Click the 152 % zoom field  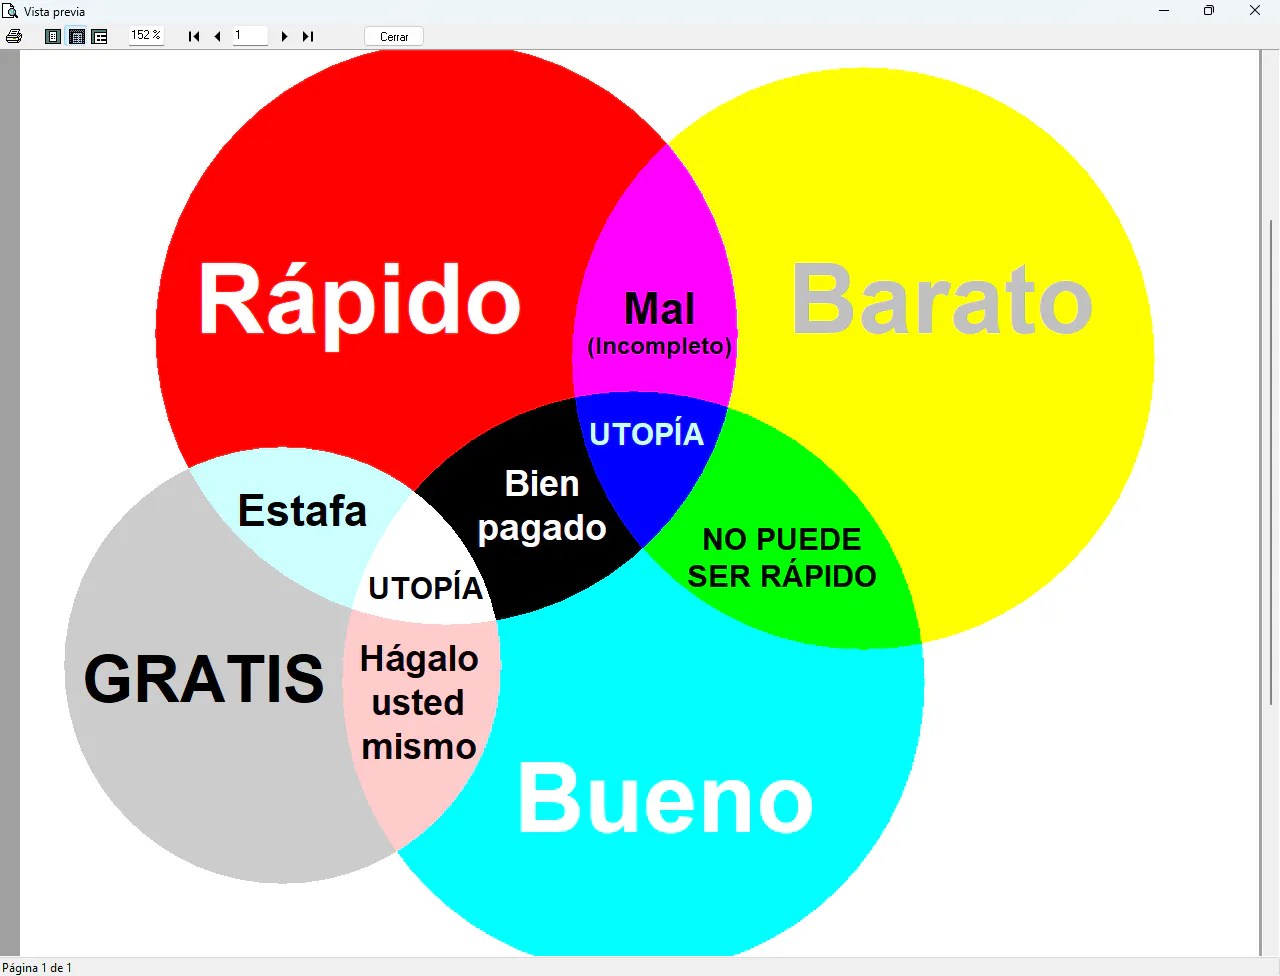click(x=146, y=35)
